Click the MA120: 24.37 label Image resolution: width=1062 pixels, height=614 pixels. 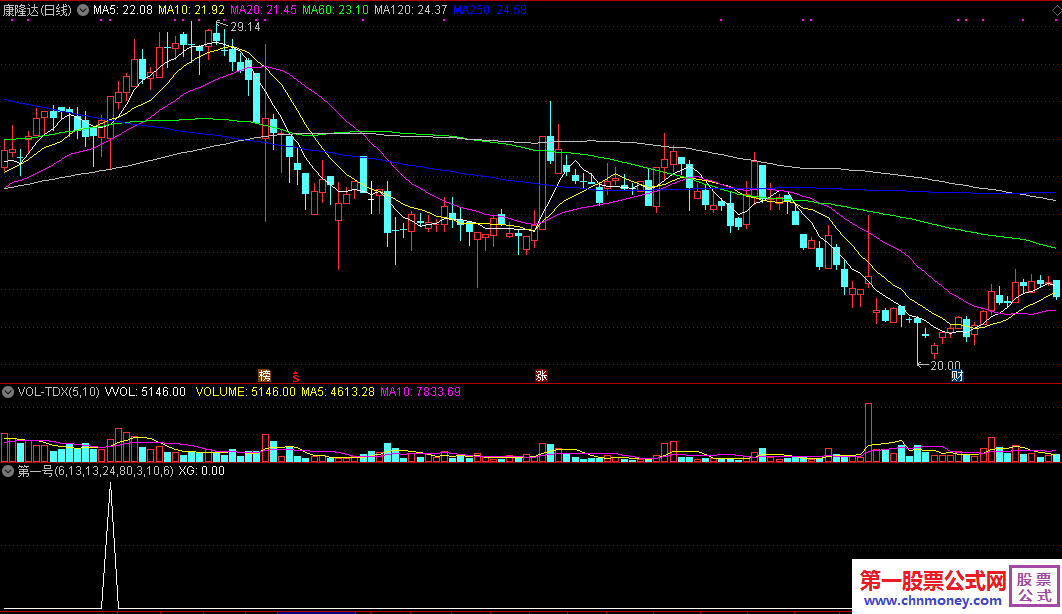[x=410, y=10]
